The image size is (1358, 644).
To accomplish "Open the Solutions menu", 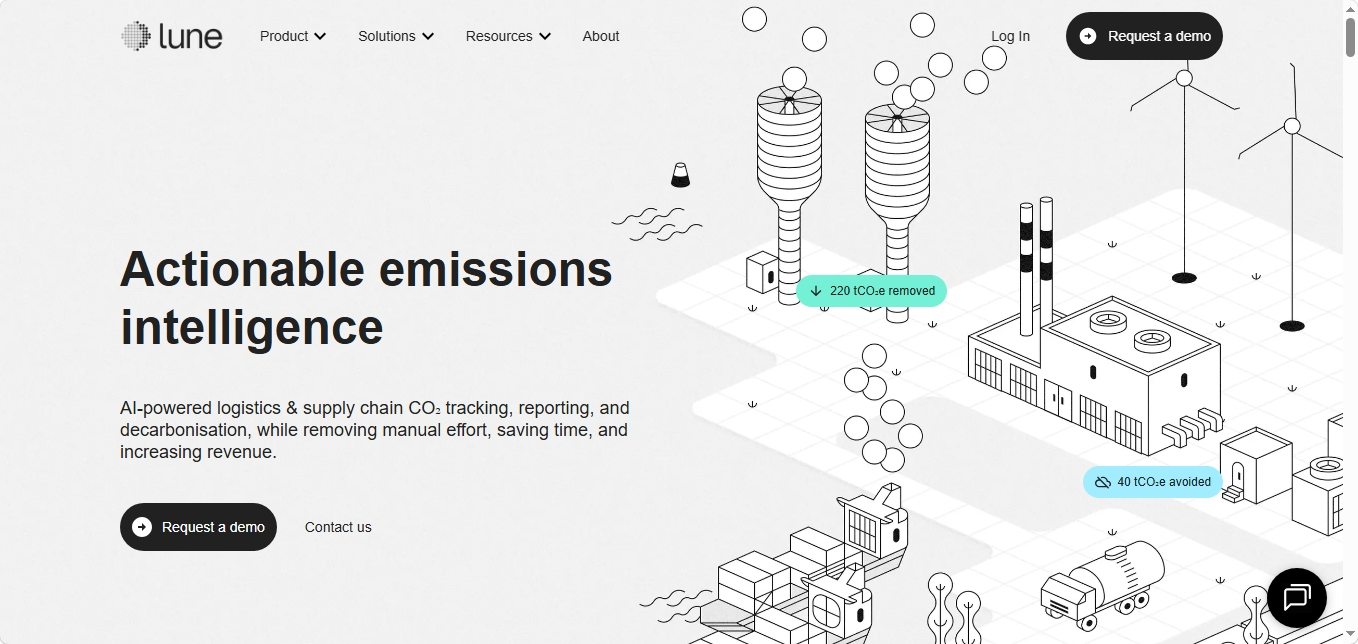I will 396,36.
